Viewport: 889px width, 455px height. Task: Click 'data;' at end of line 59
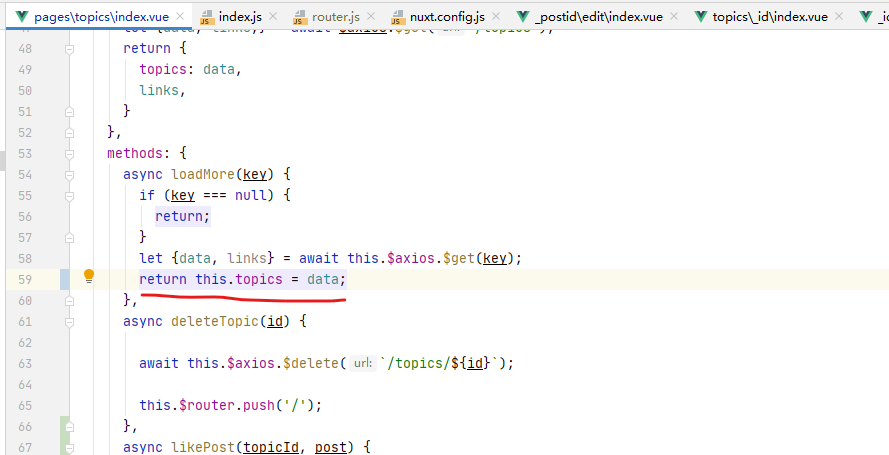(327, 279)
